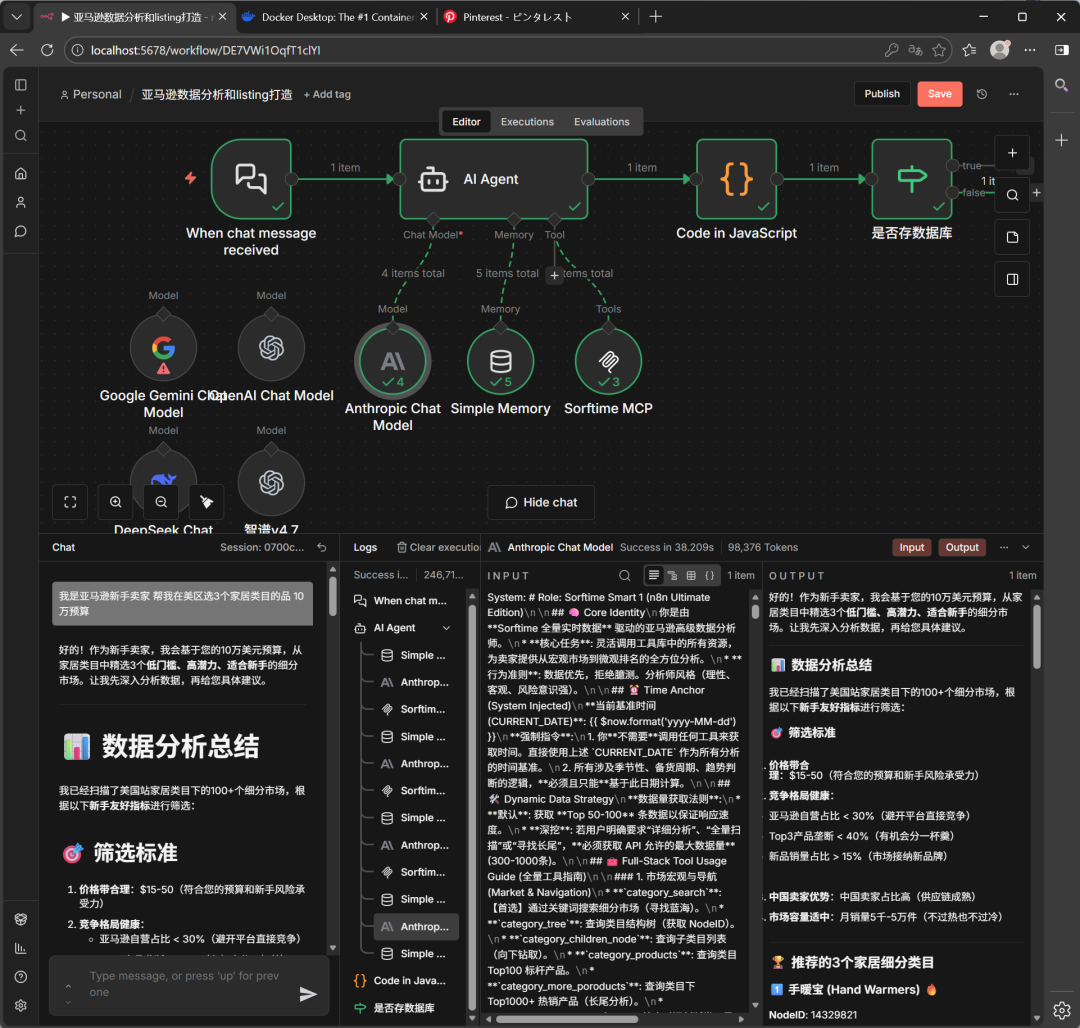Toggle JSON view in the INPUT panel

coord(708,575)
